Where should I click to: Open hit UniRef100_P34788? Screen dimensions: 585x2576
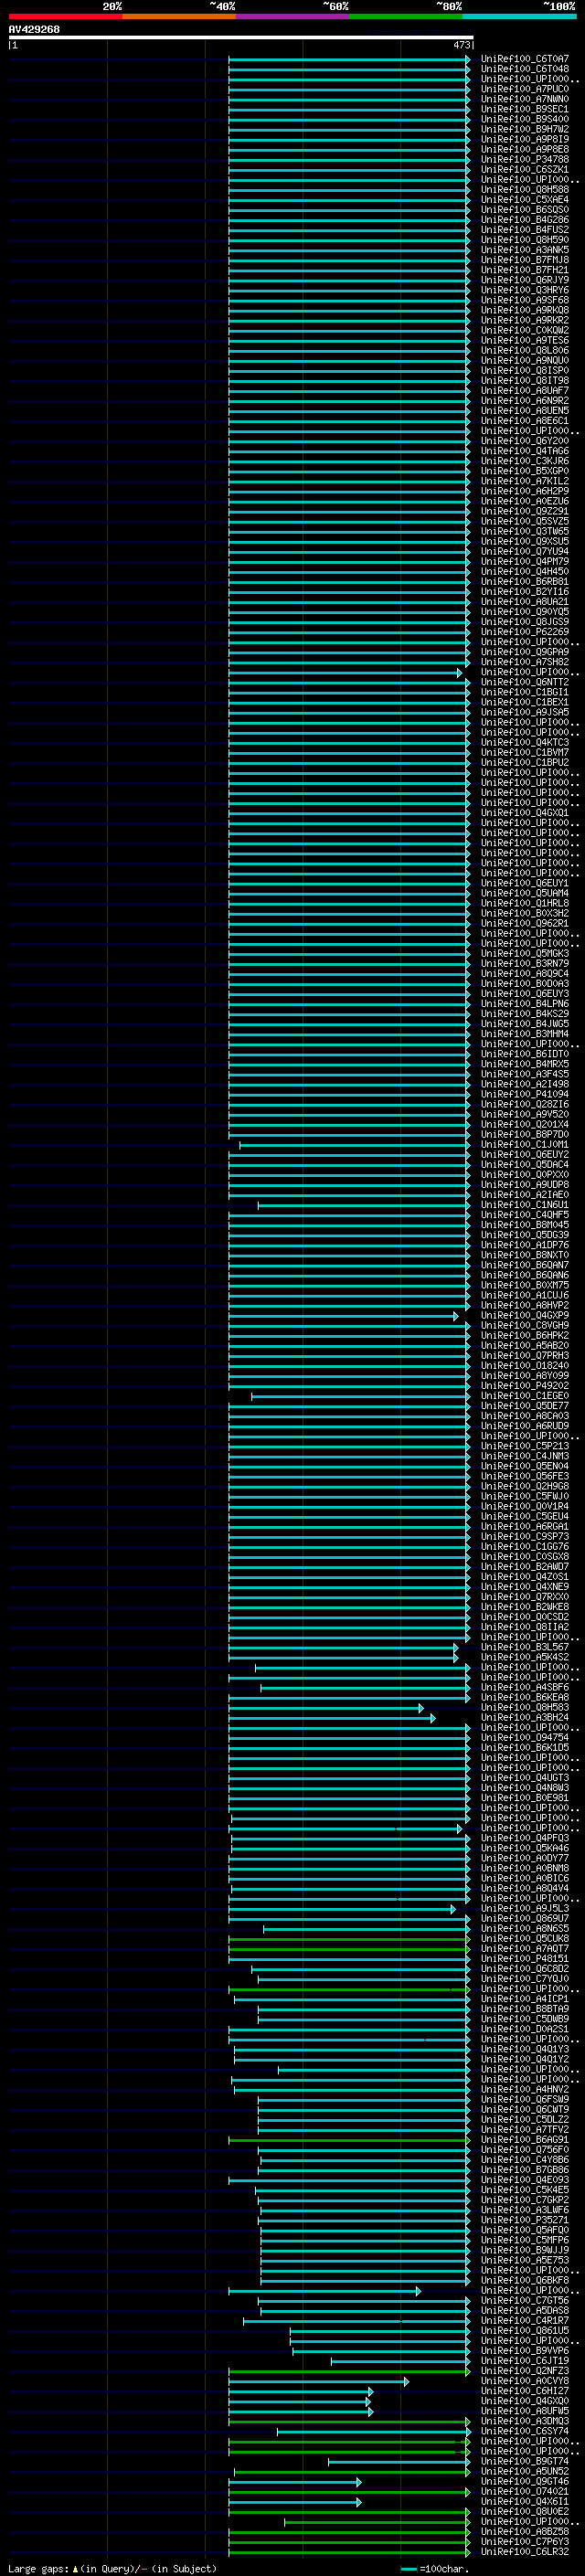coord(524,159)
